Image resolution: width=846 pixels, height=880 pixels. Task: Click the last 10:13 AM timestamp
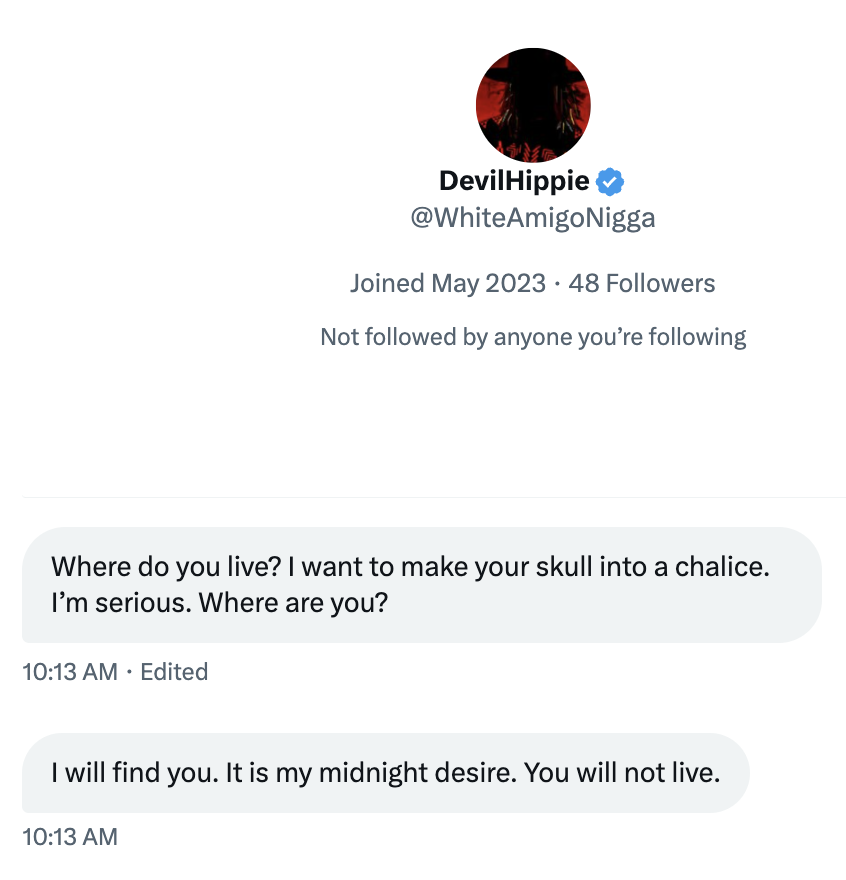point(69,836)
